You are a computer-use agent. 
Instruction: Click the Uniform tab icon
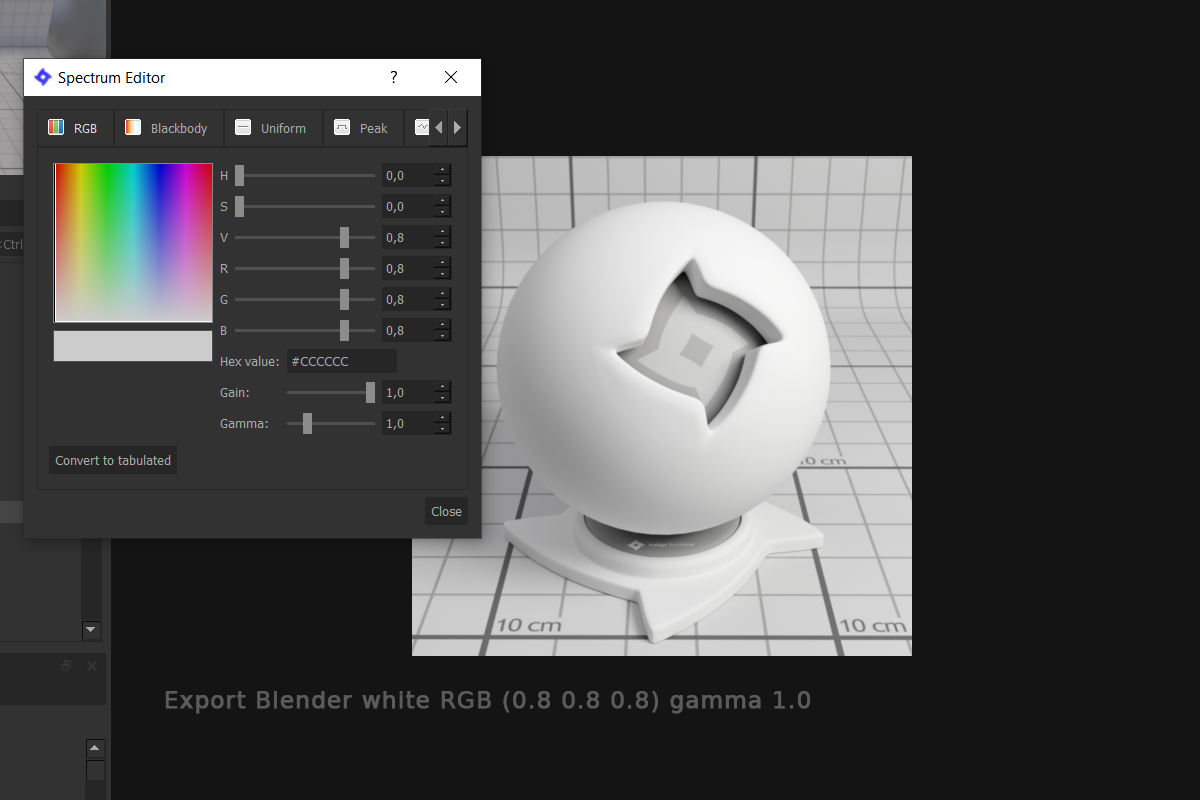(243, 128)
